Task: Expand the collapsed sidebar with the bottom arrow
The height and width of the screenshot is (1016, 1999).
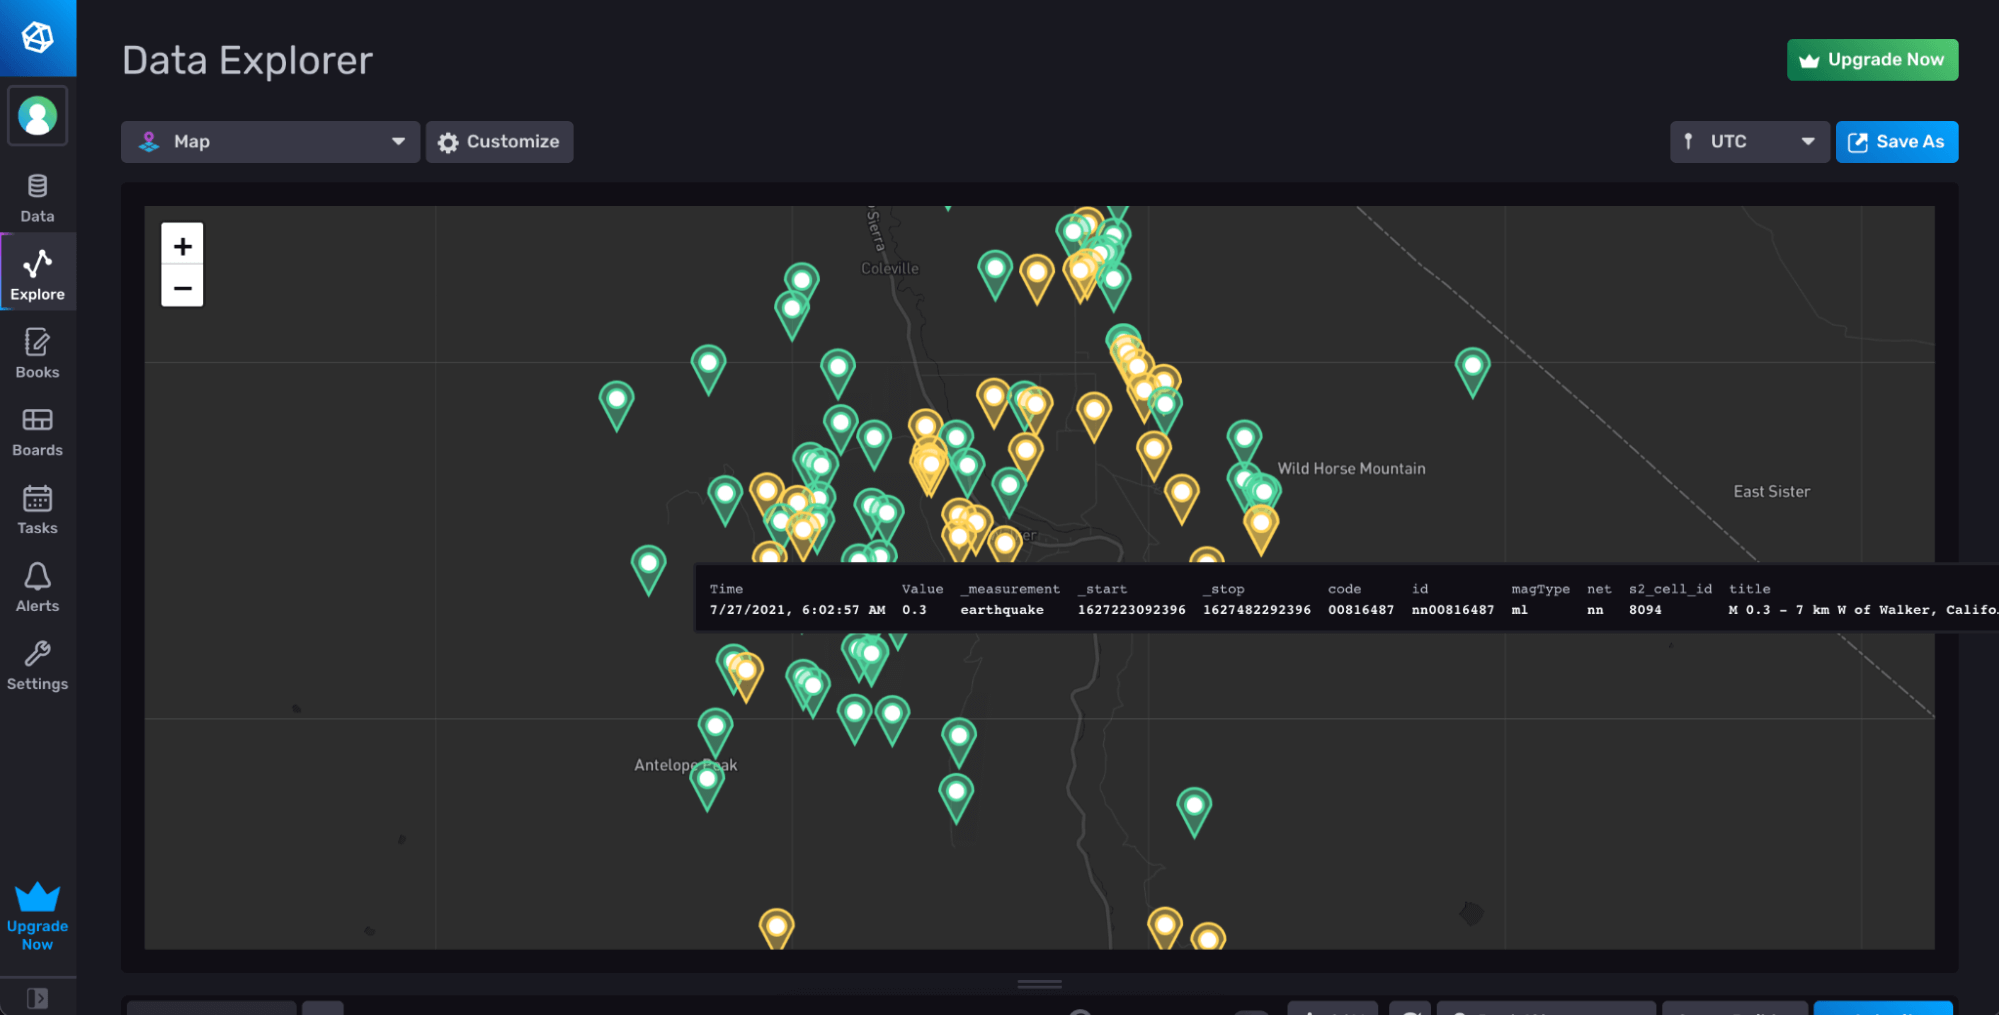Action: pyautogui.click(x=37, y=997)
